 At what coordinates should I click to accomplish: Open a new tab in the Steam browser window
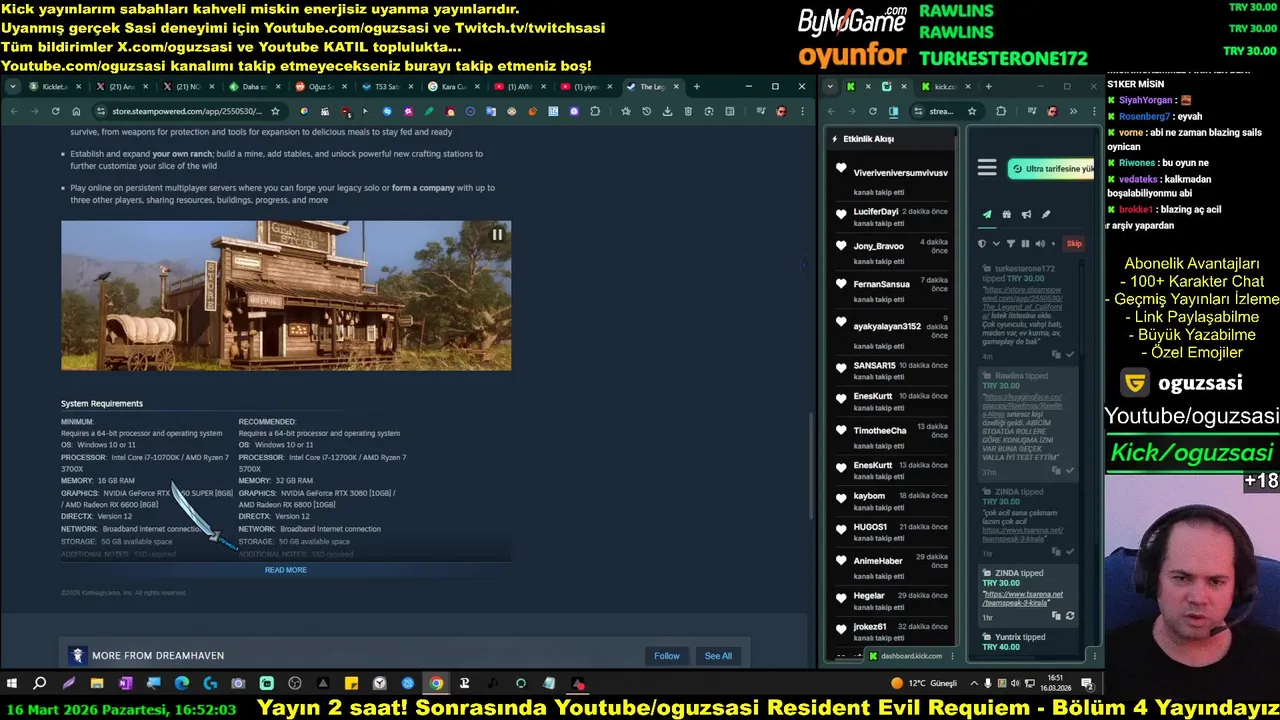(x=696, y=87)
